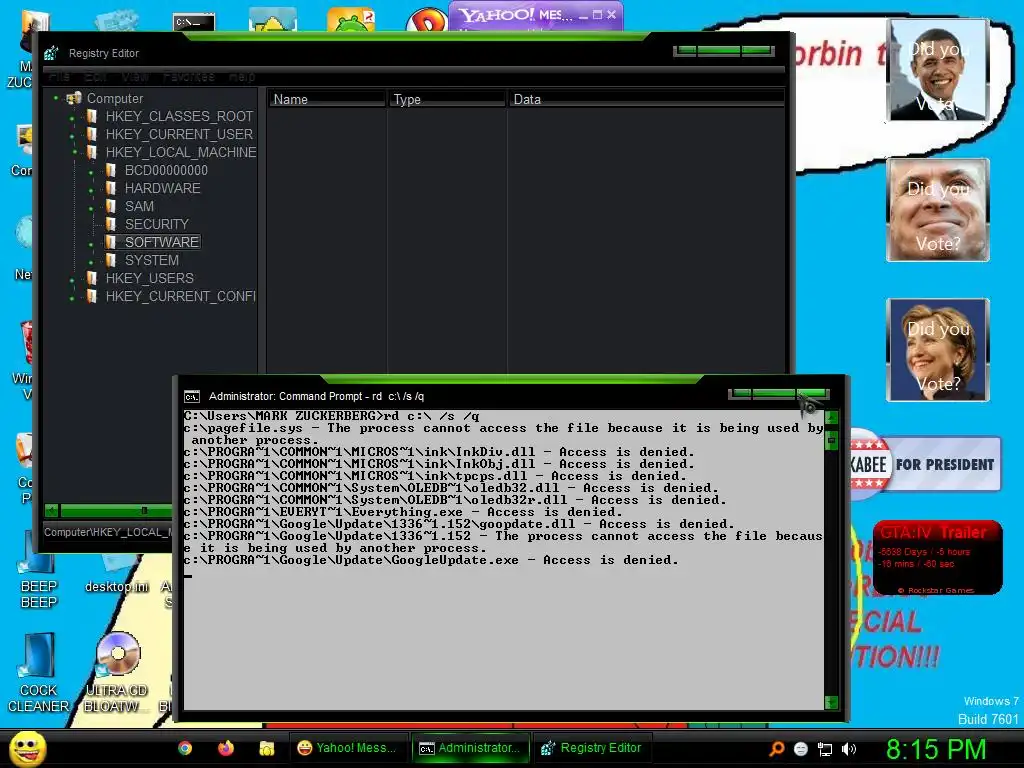Click the Command Prompt title bar icon
This screenshot has width=1024, height=768.
[191, 396]
